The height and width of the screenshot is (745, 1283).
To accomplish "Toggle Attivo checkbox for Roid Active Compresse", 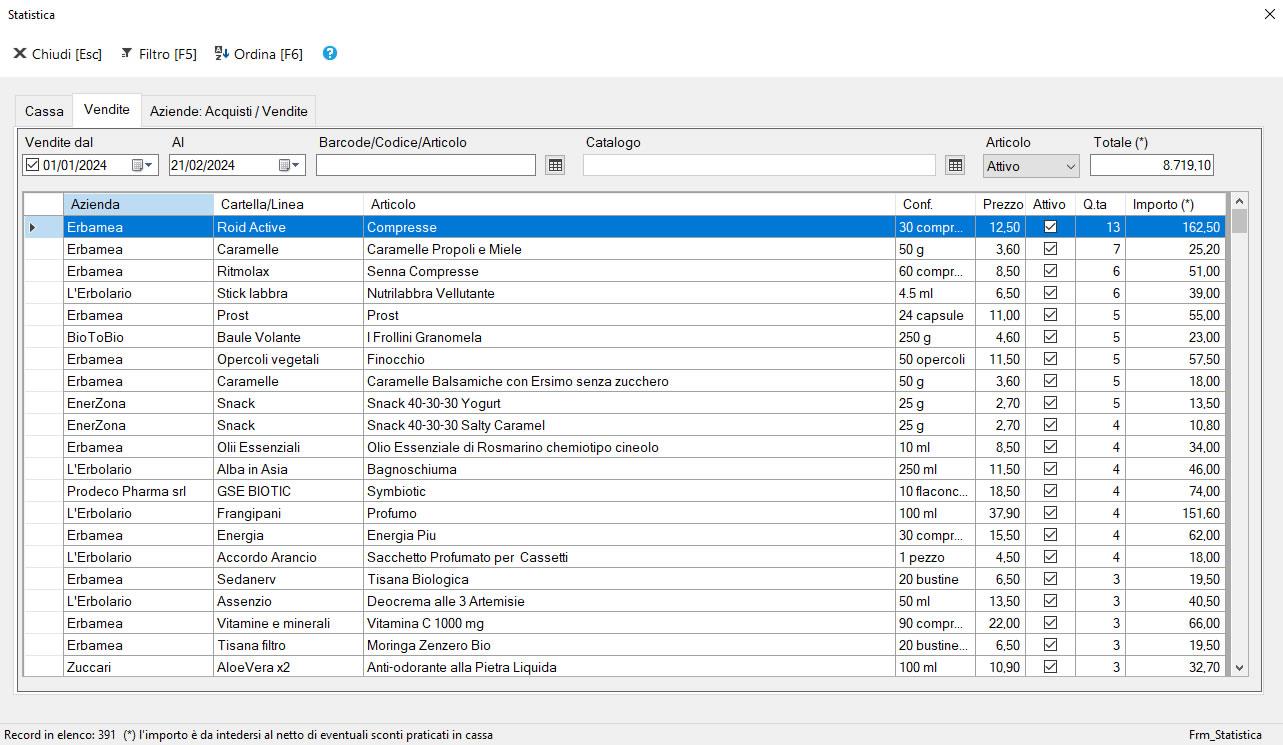I will (x=1050, y=227).
